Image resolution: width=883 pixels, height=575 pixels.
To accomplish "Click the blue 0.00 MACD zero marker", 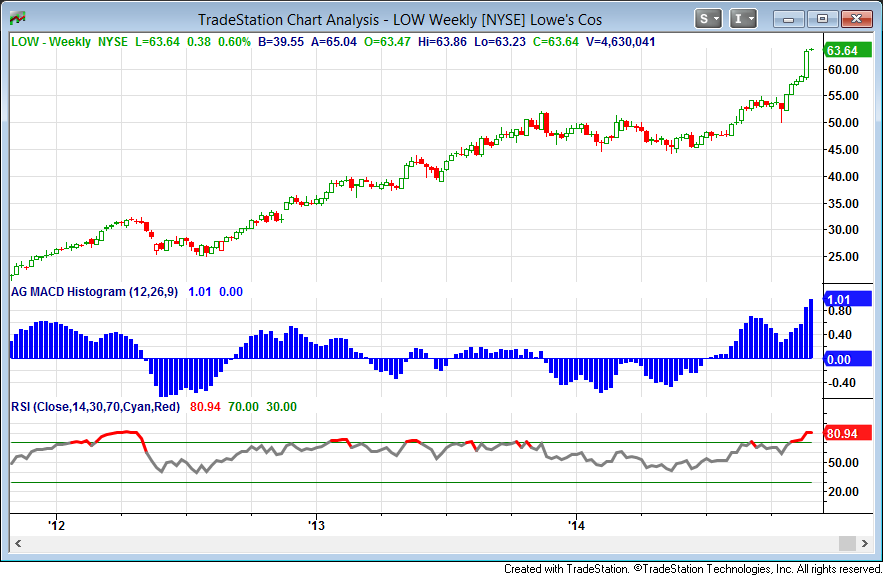I will click(x=846, y=359).
